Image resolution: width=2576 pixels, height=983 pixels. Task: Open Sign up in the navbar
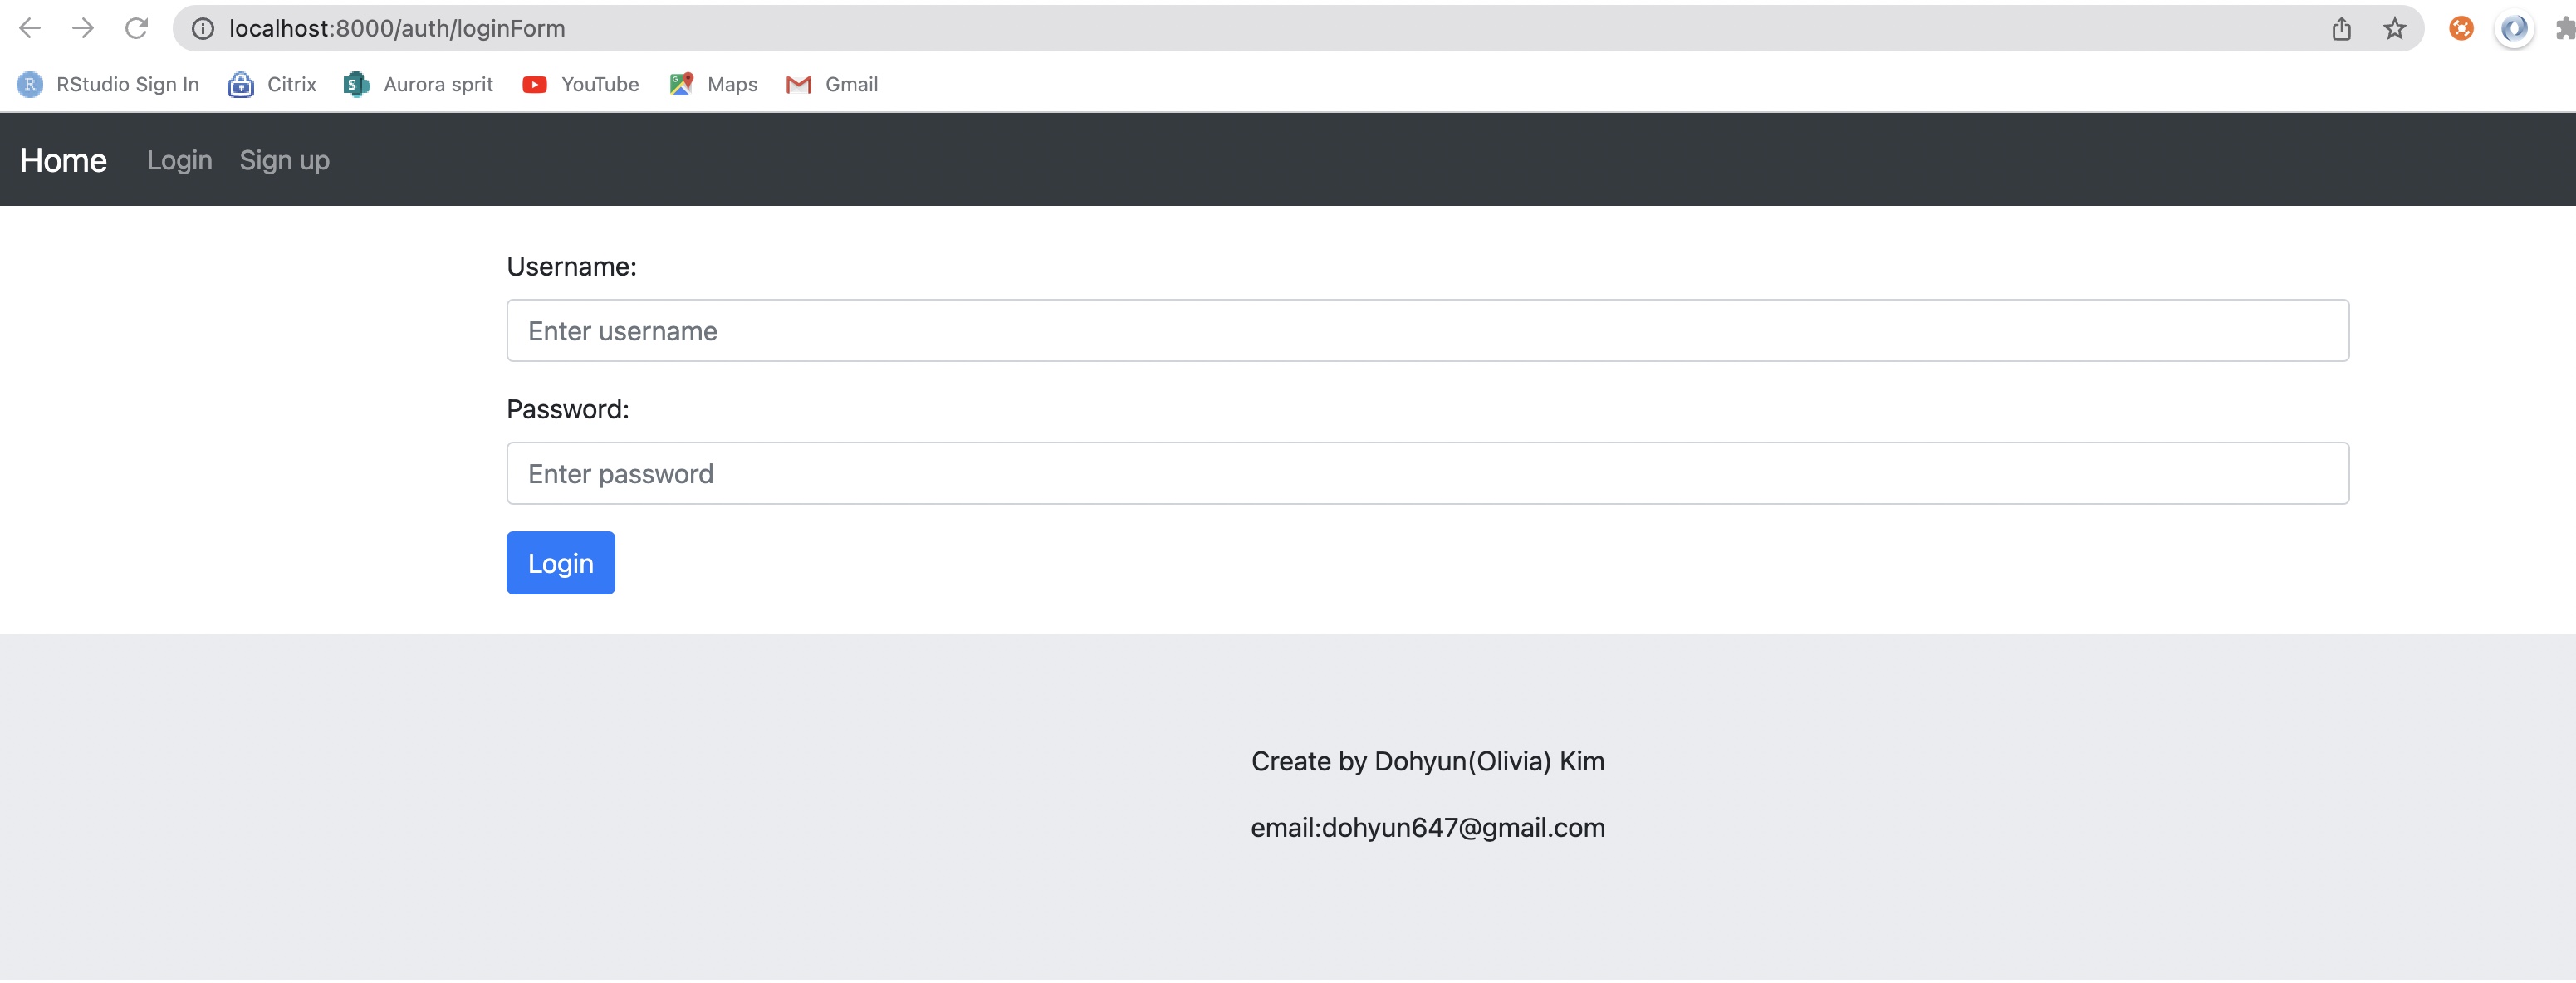285,160
